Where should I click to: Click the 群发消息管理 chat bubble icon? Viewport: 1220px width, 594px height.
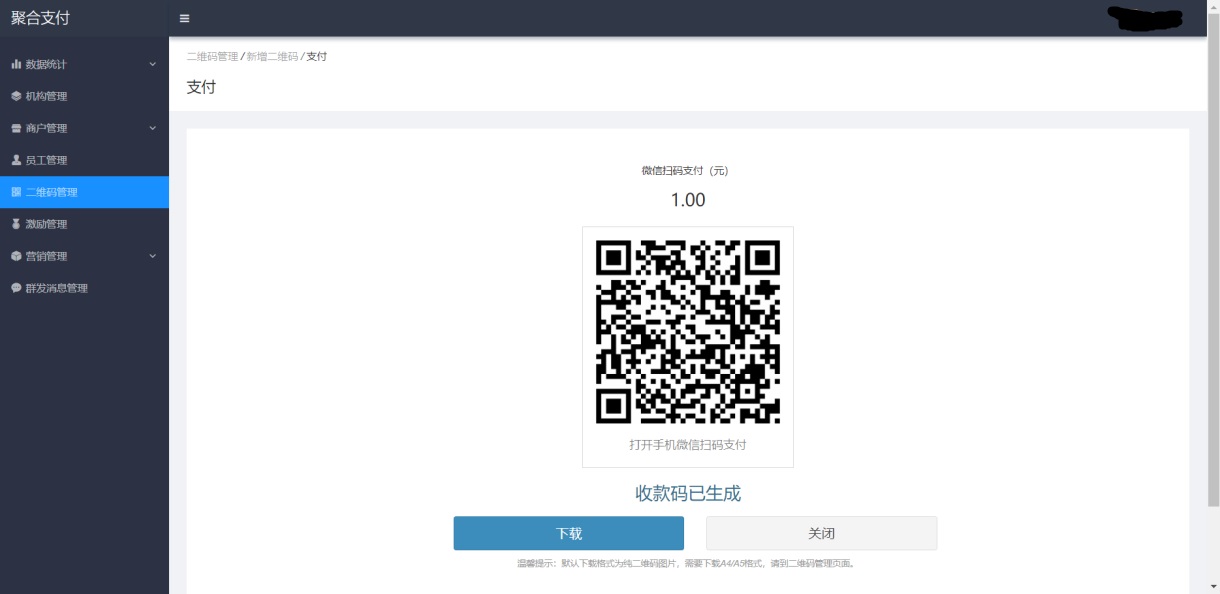16,288
